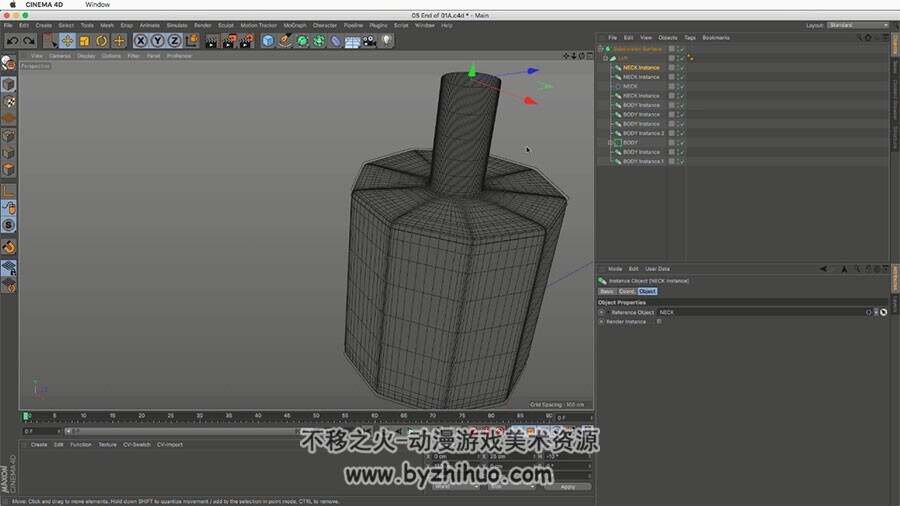Click Apply button in Coordinates manager
The image size is (900, 506).
coord(567,487)
